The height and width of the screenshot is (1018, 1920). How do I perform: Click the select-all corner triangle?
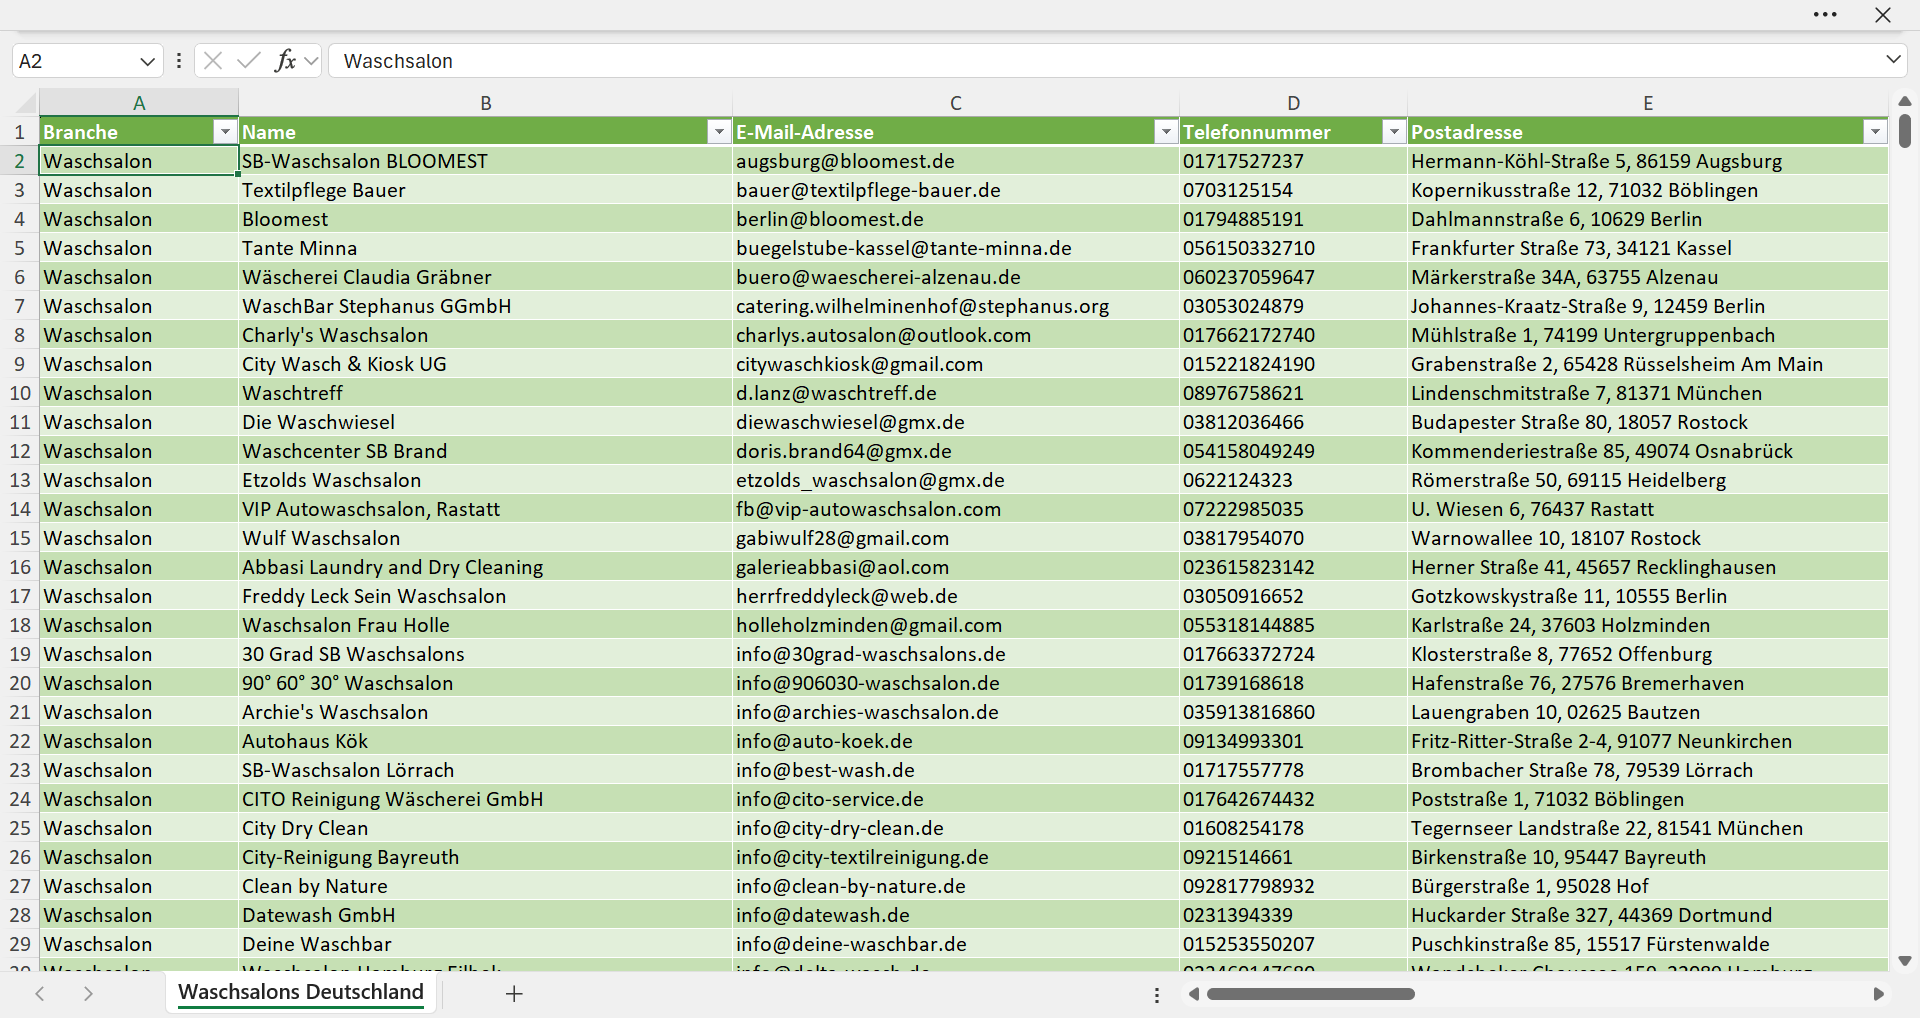click(x=25, y=103)
